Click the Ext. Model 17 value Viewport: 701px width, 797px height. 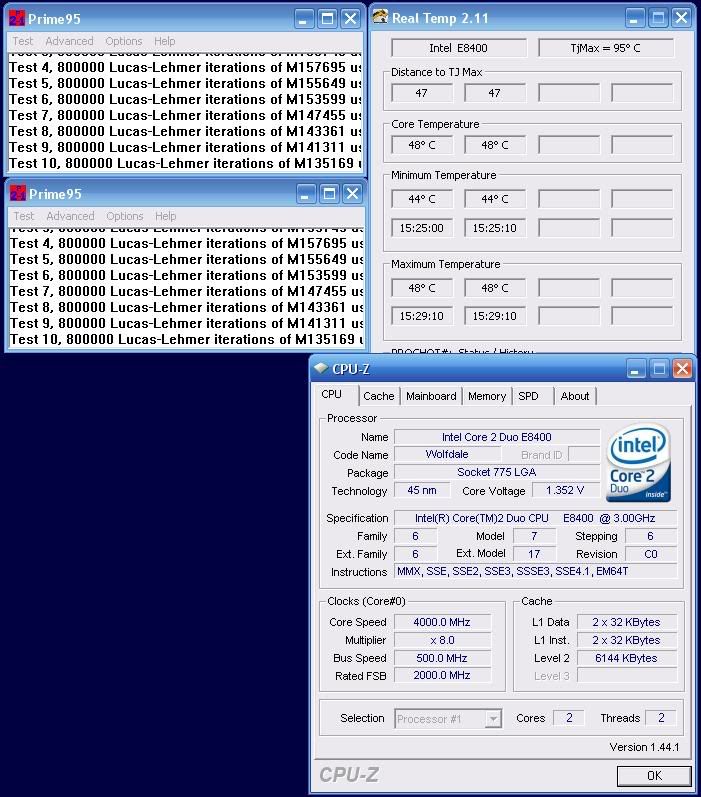coord(534,554)
